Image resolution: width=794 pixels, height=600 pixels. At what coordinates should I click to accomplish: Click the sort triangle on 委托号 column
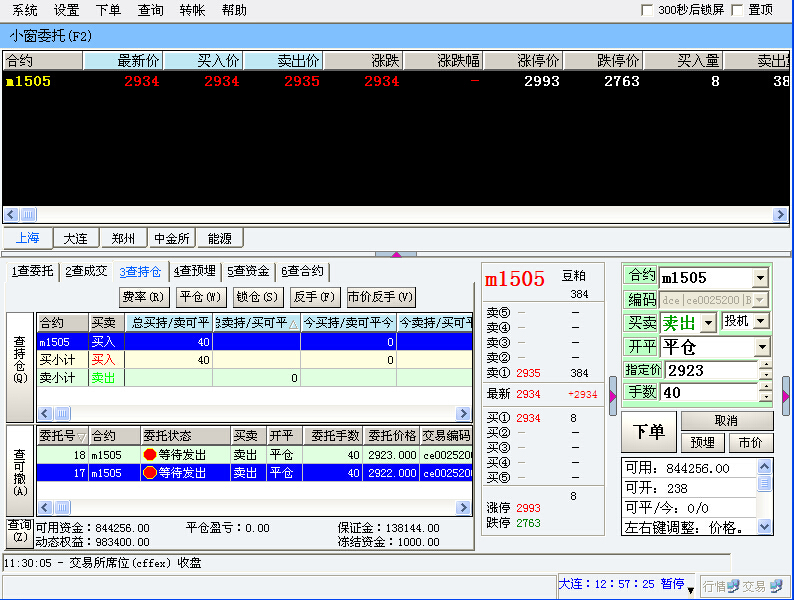(x=79, y=436)
